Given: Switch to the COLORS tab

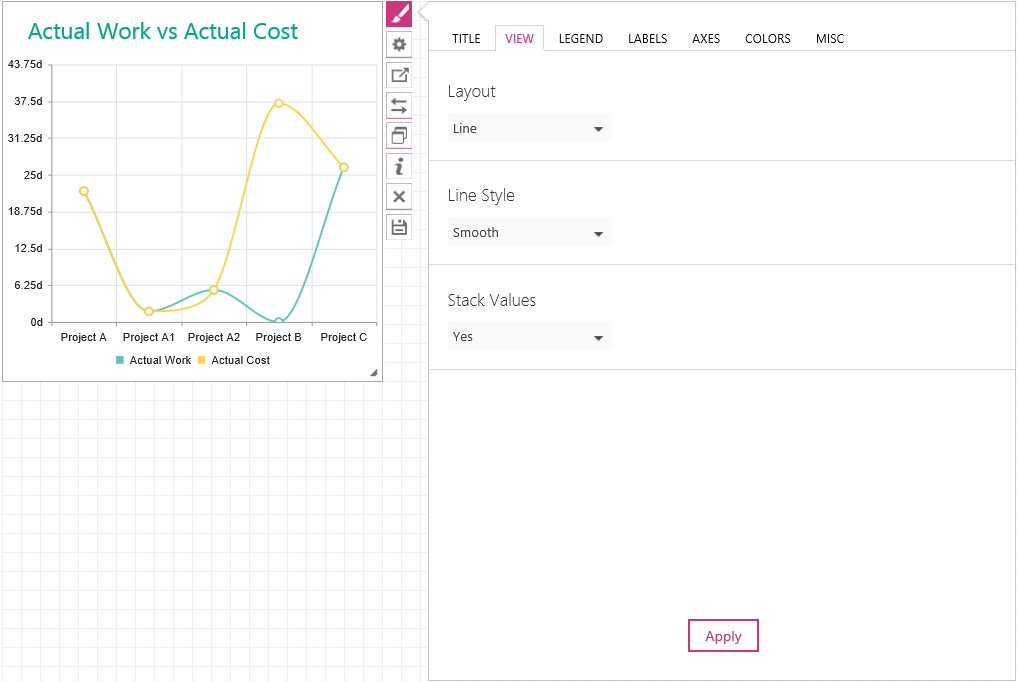Looking at the screenshot, I should [x=768, y=39].
